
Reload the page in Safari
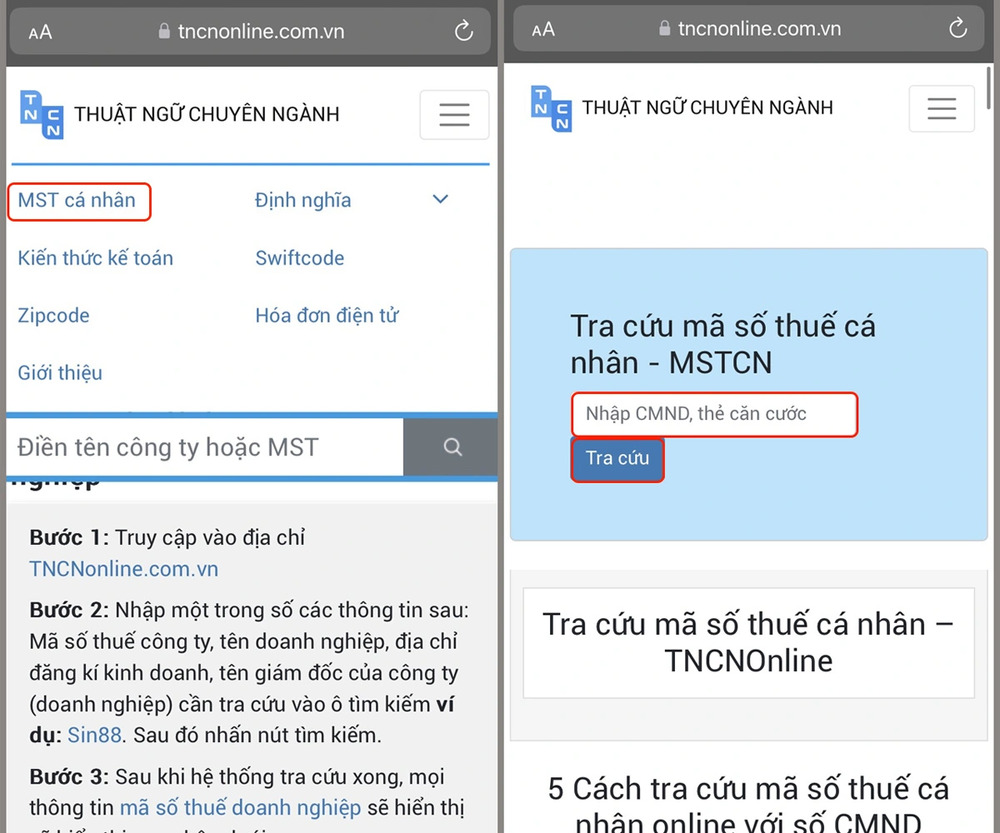tap(463, 31)
